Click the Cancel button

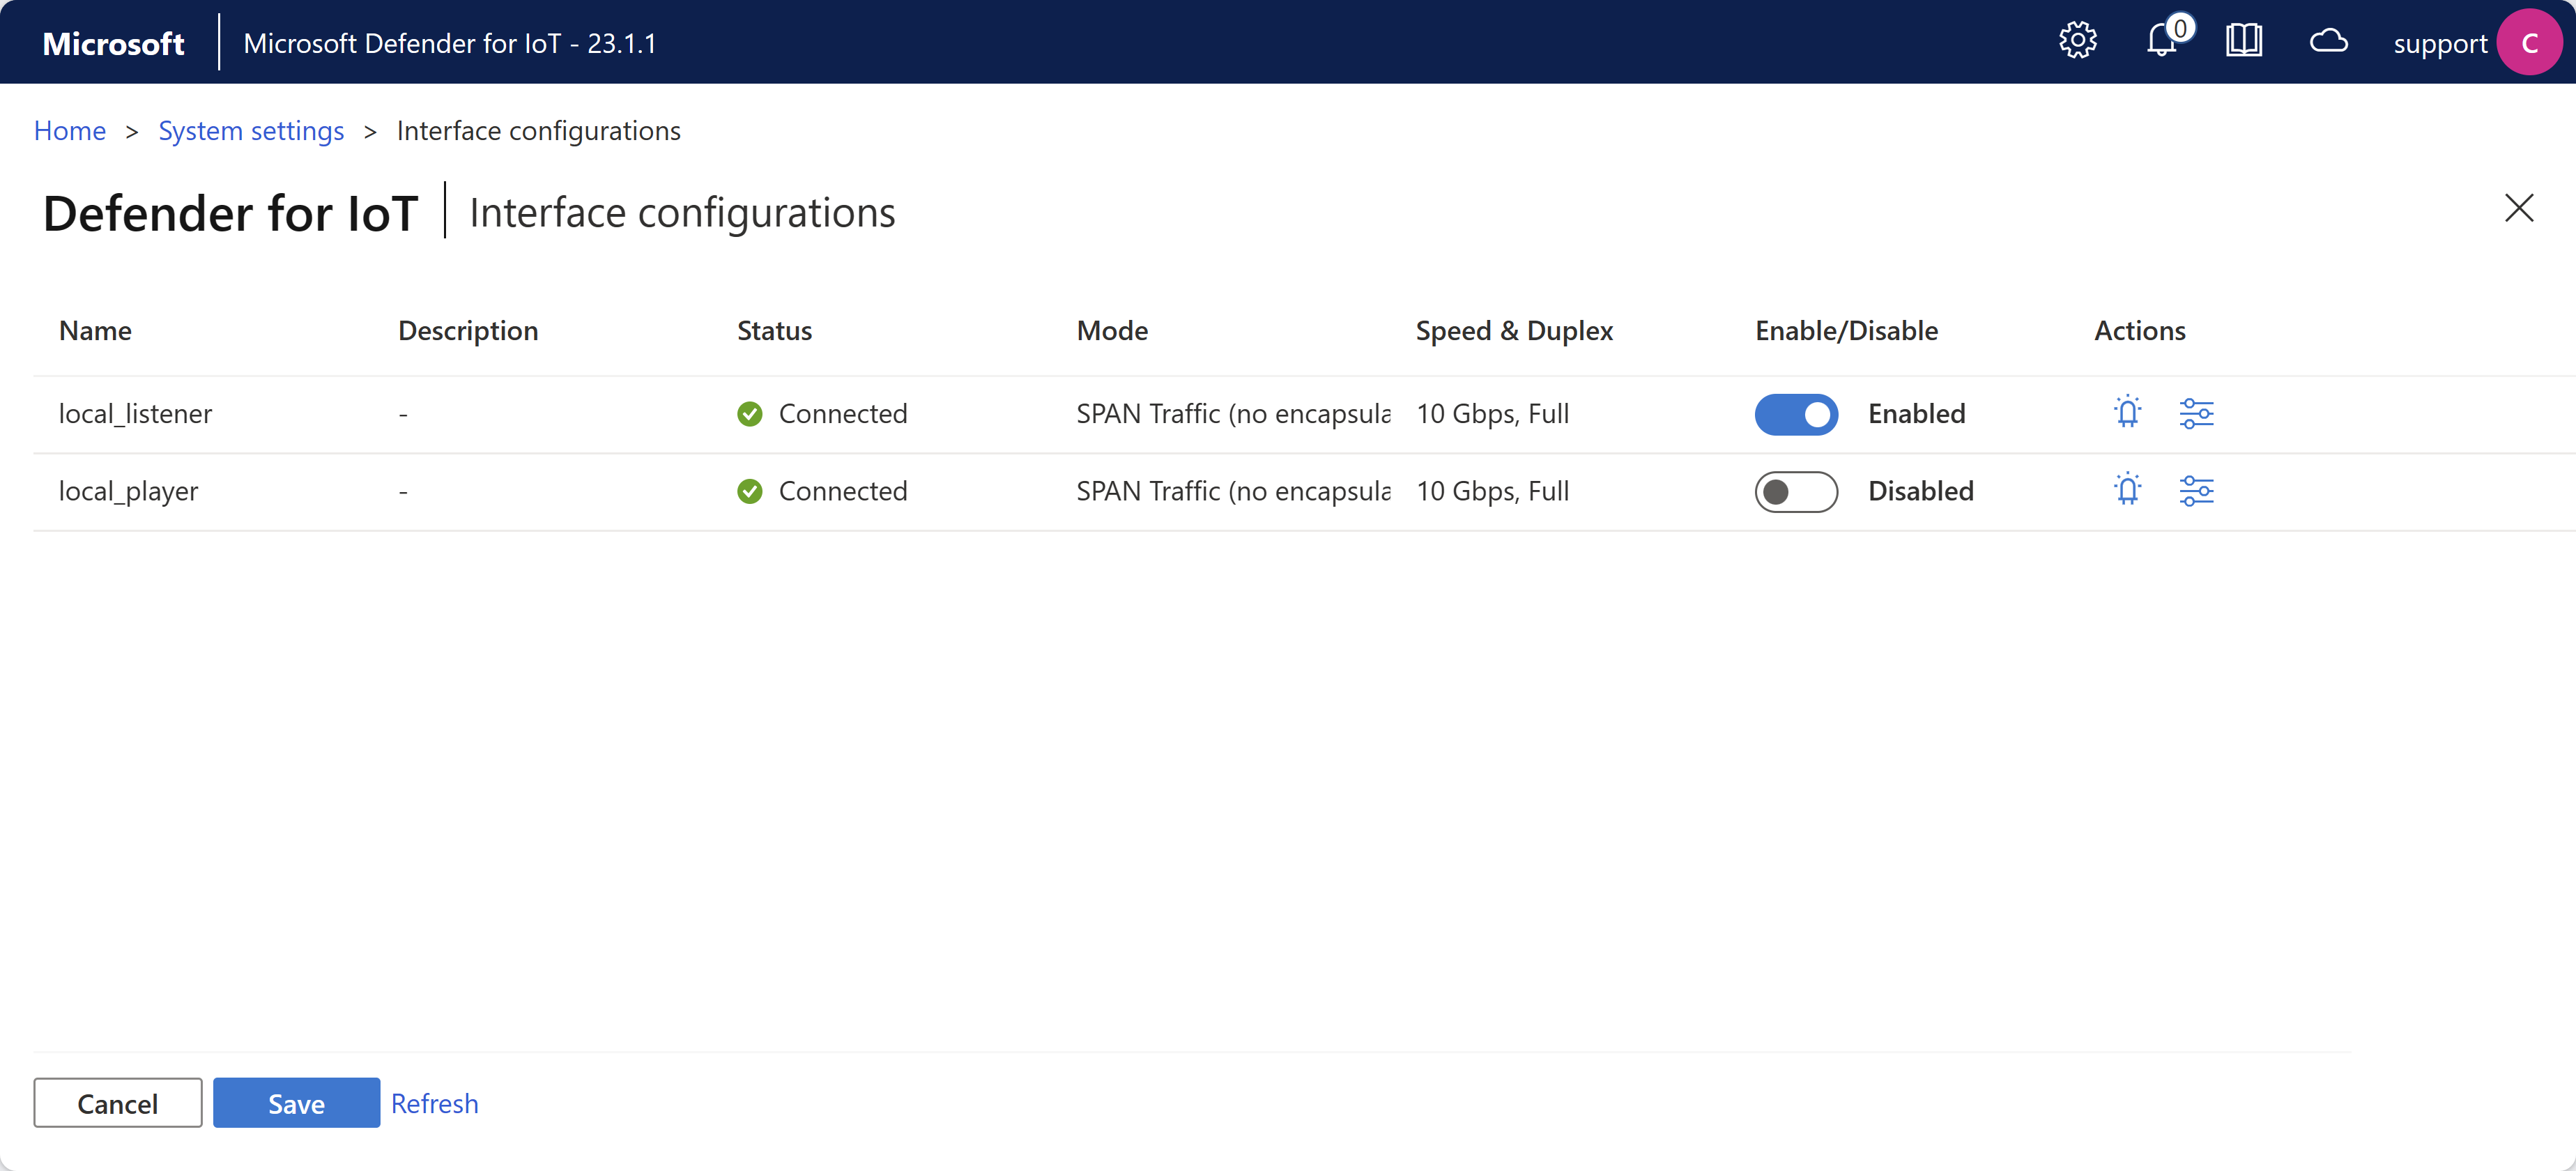(115, 1102)
